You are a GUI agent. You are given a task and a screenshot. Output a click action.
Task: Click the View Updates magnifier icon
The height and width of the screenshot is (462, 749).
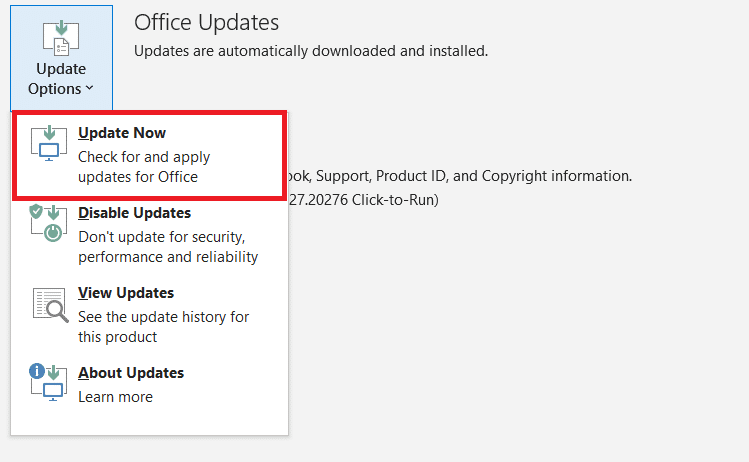point(48,304)
